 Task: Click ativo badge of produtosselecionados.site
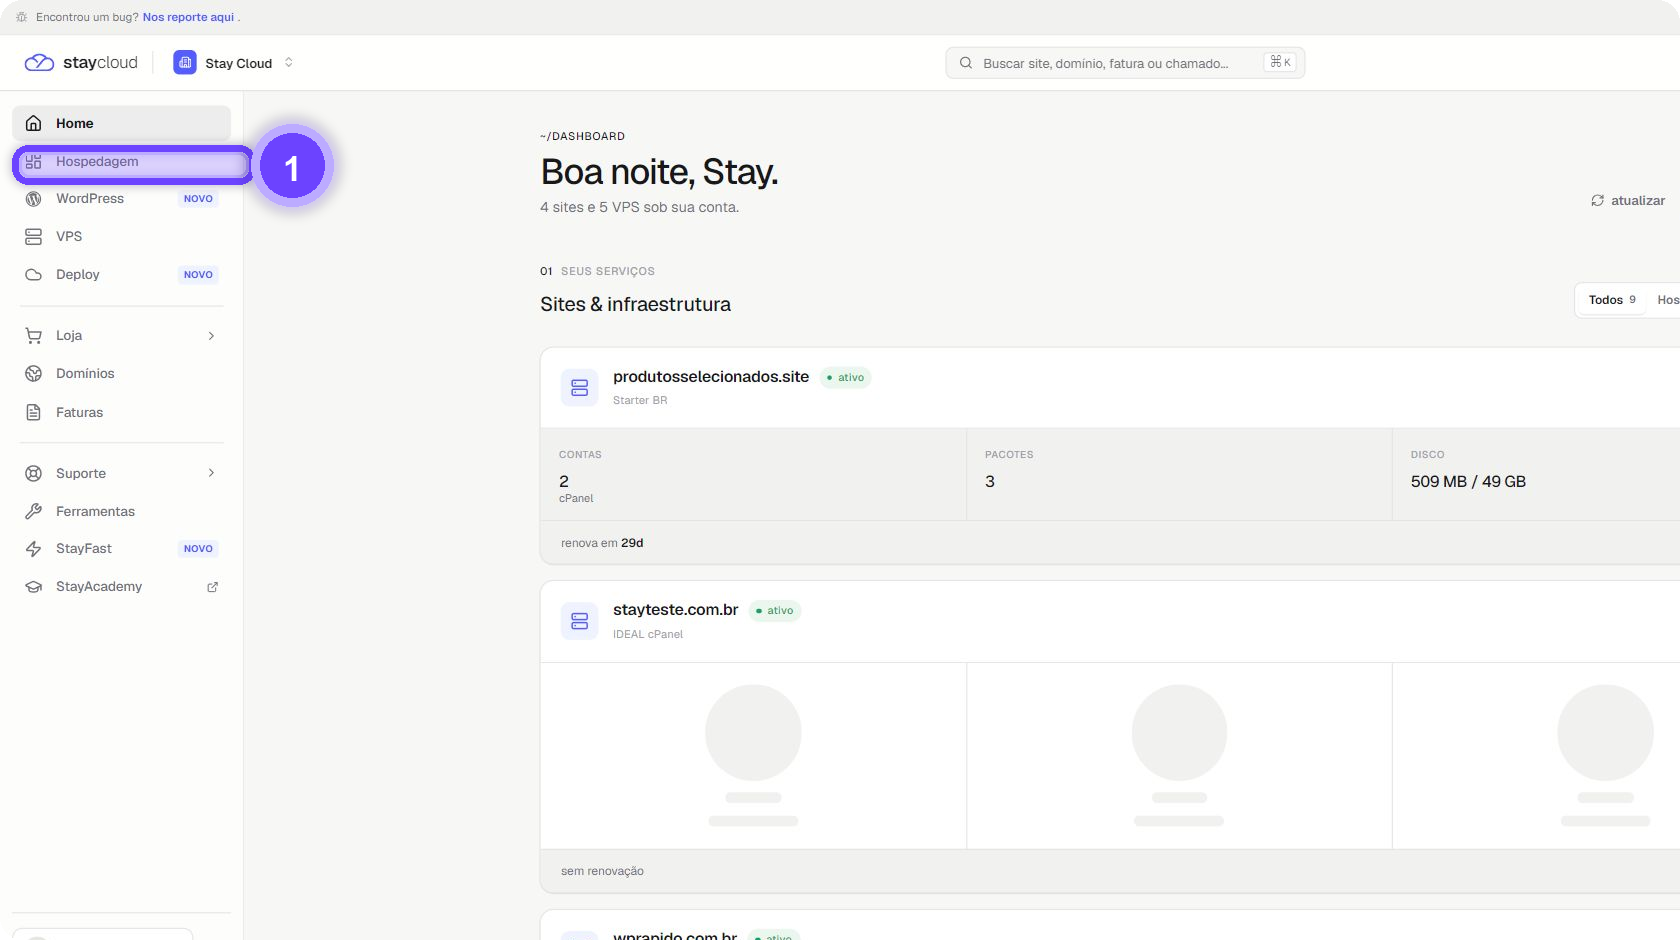point(846,377)
